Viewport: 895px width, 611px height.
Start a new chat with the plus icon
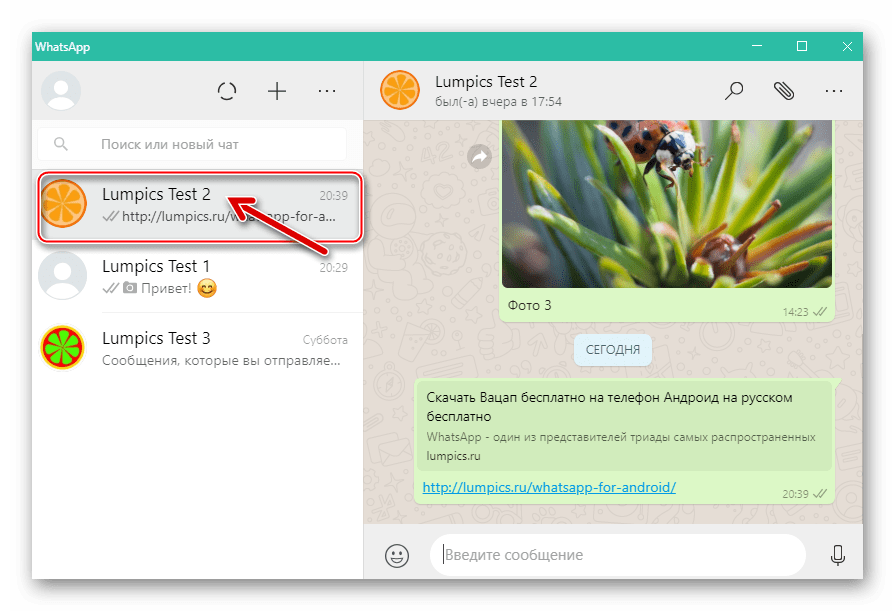[x=276, y=90]
